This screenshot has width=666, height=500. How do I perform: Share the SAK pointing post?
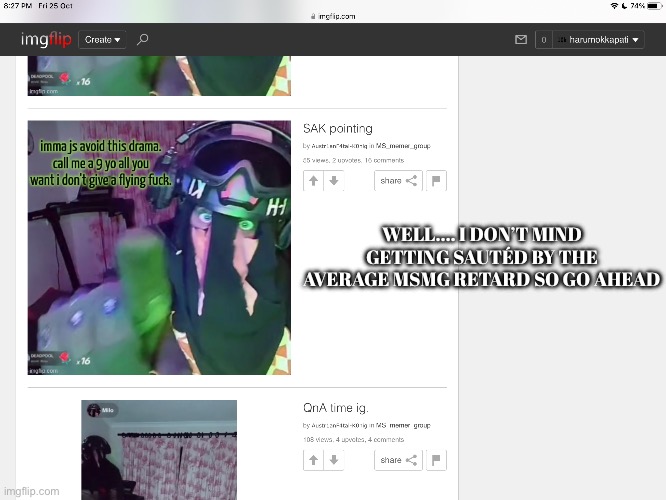click(x=398, y=181)
